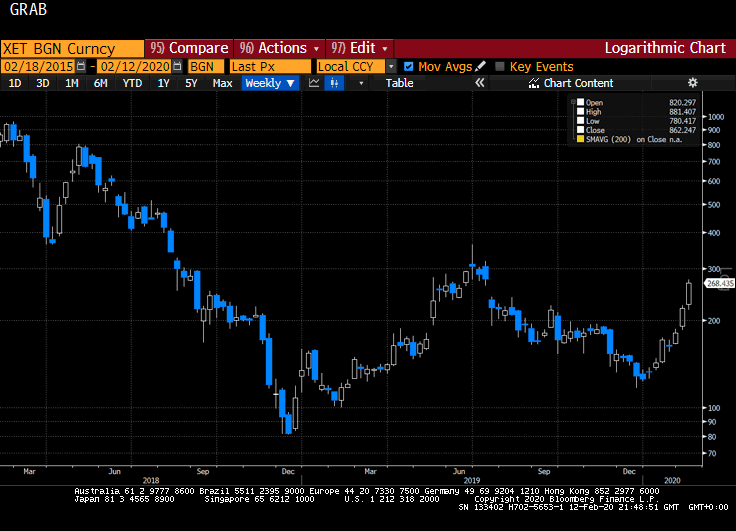Click the end date field 02/12/2020
The image size is (736, 531).
(x=135, y=67)
